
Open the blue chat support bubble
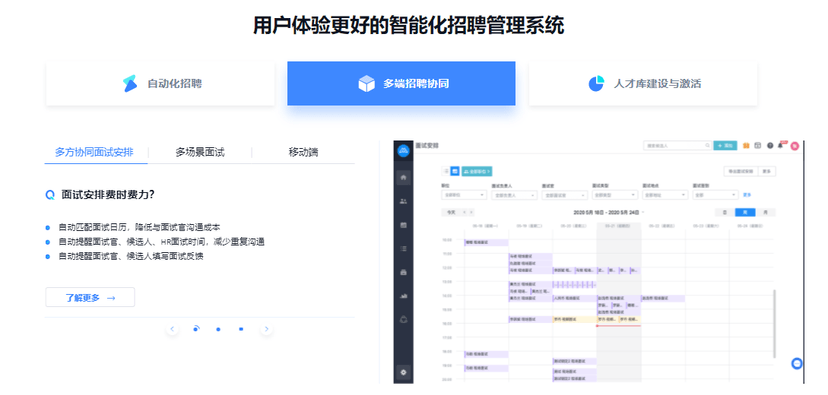[x=797, y=363]
